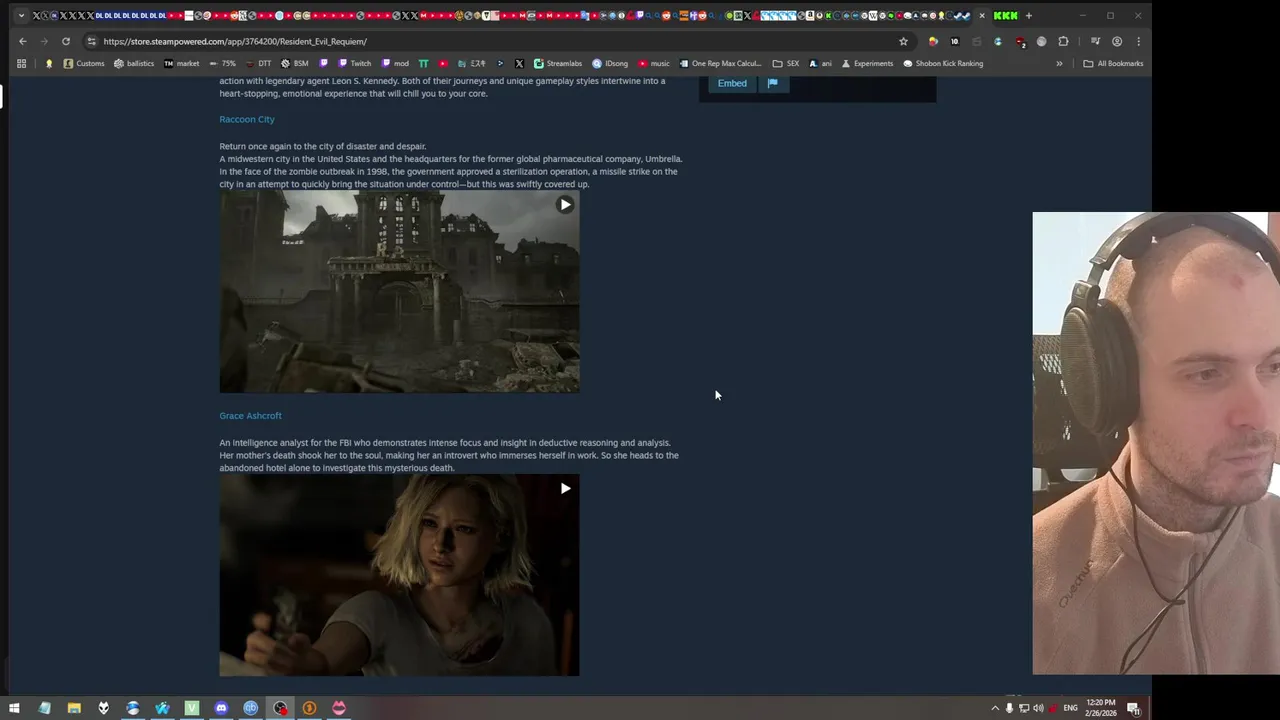Go back to the previous browser page
This screenshot has width=1280, height=720.
point(22,41)
